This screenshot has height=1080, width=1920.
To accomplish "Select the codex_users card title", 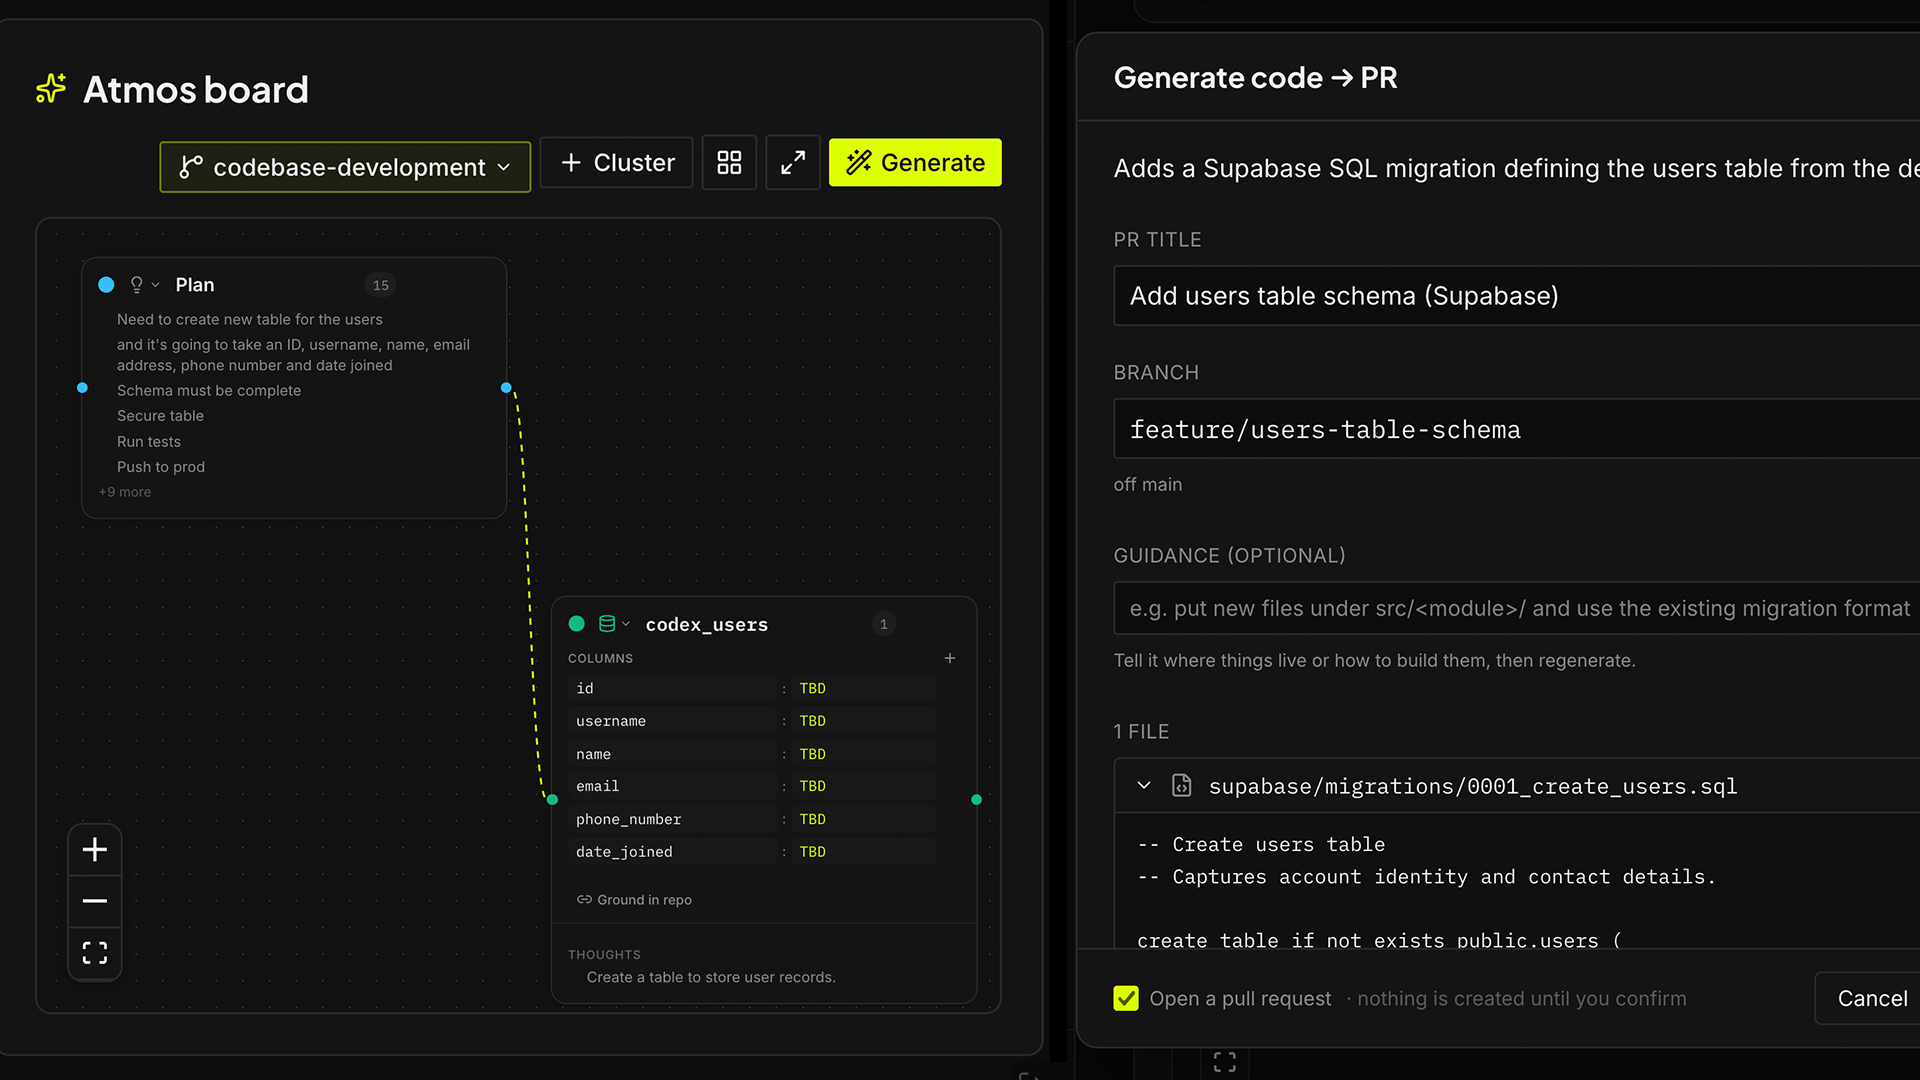I will coord(706,625).
